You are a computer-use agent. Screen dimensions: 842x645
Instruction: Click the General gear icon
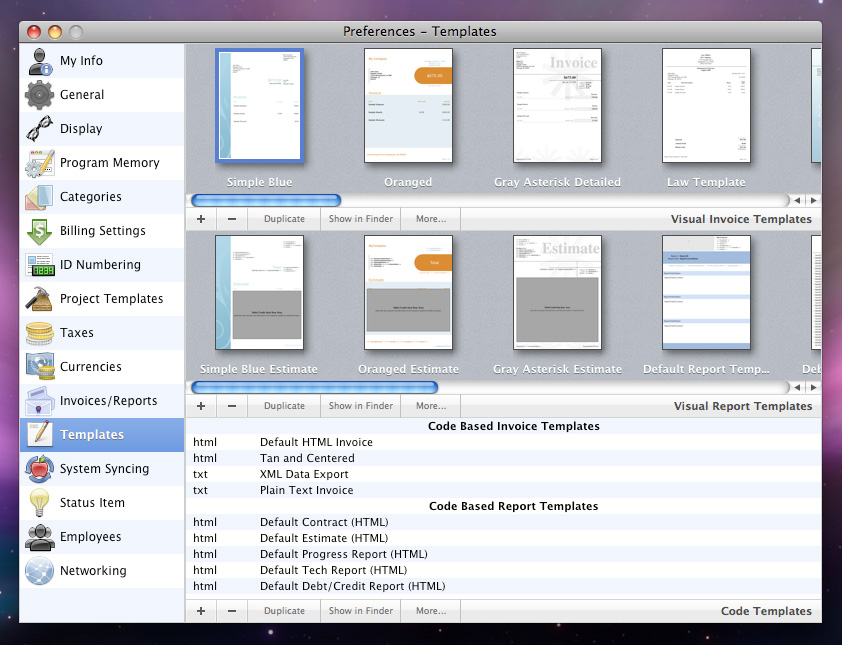39,95
